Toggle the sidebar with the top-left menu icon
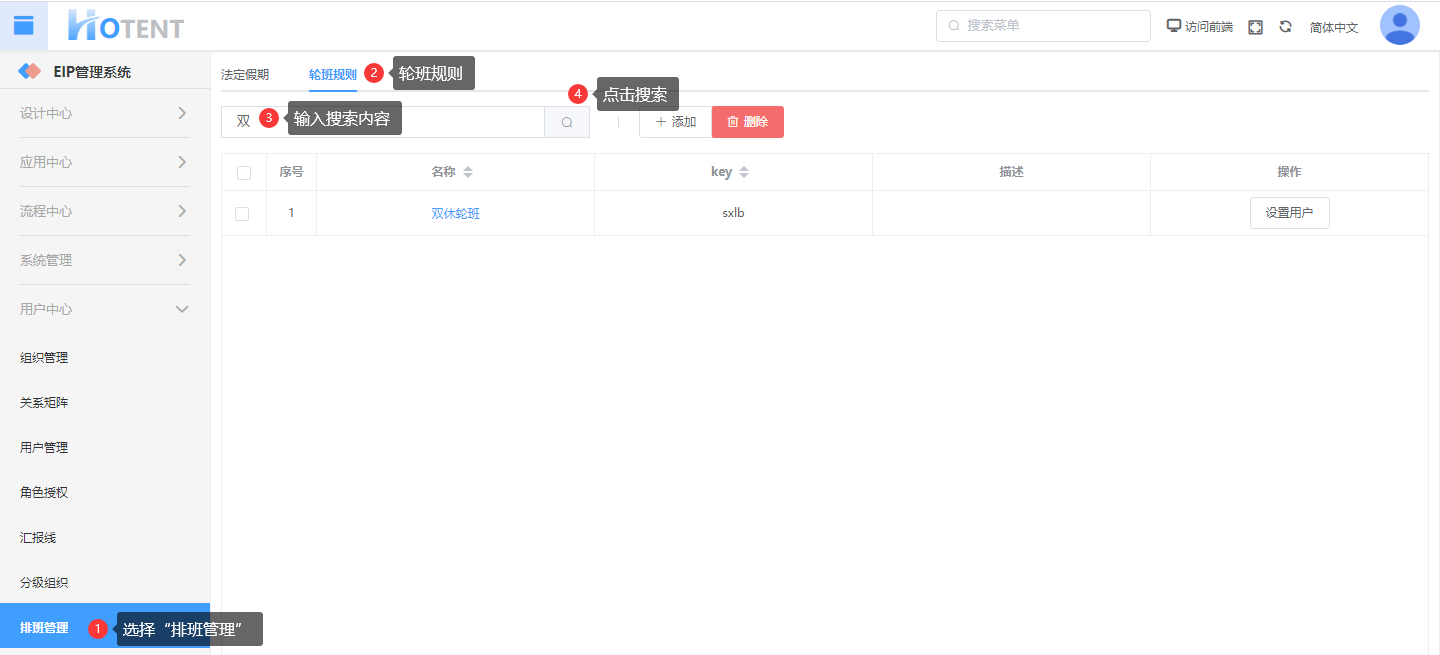The height and width of the screenshot is (655, 1440). point(23,26)
